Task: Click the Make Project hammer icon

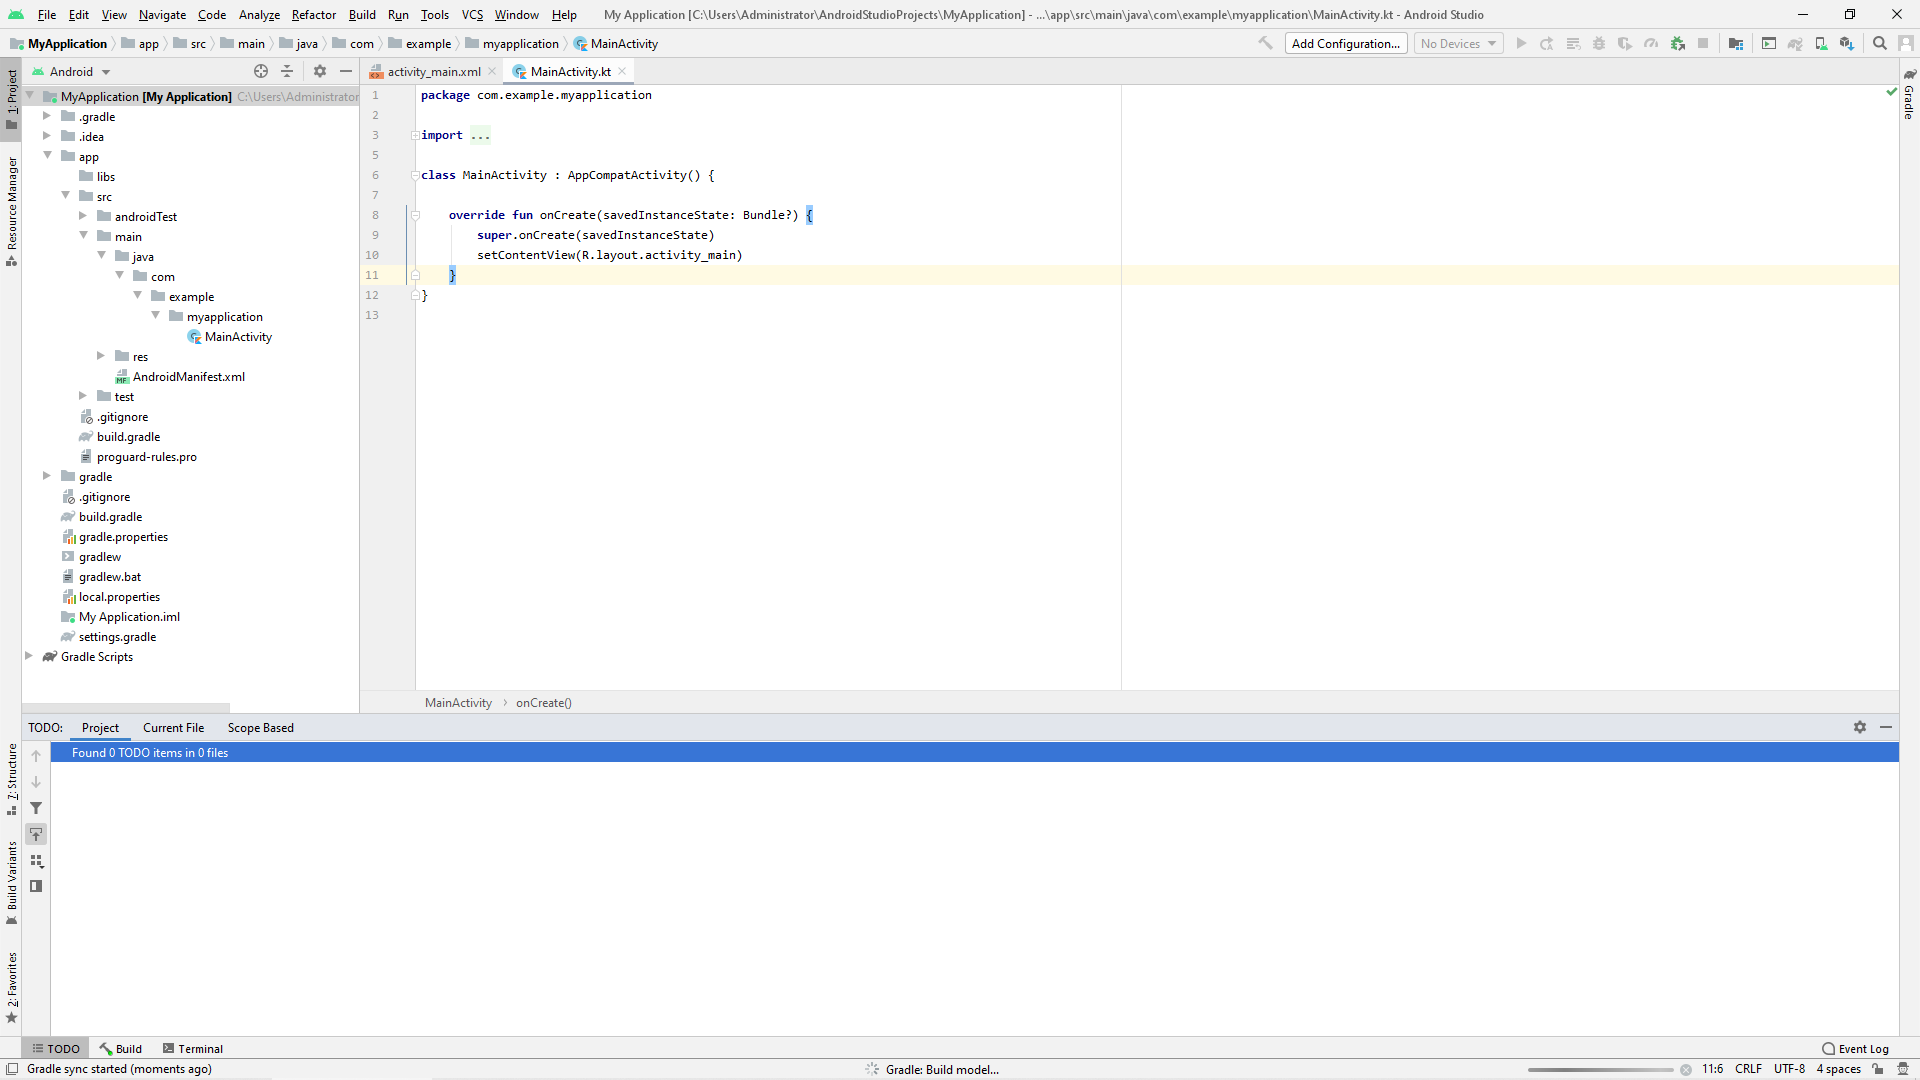Action: pyautogui.click(x=1265, y=43)
